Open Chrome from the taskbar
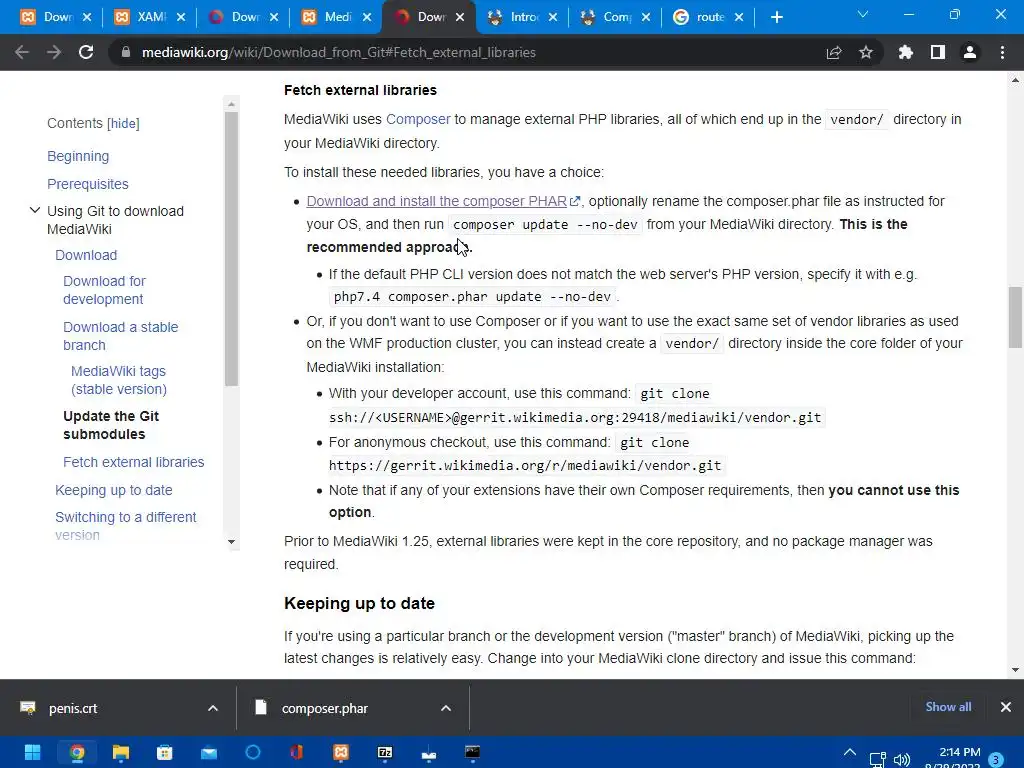 [76, 753]
